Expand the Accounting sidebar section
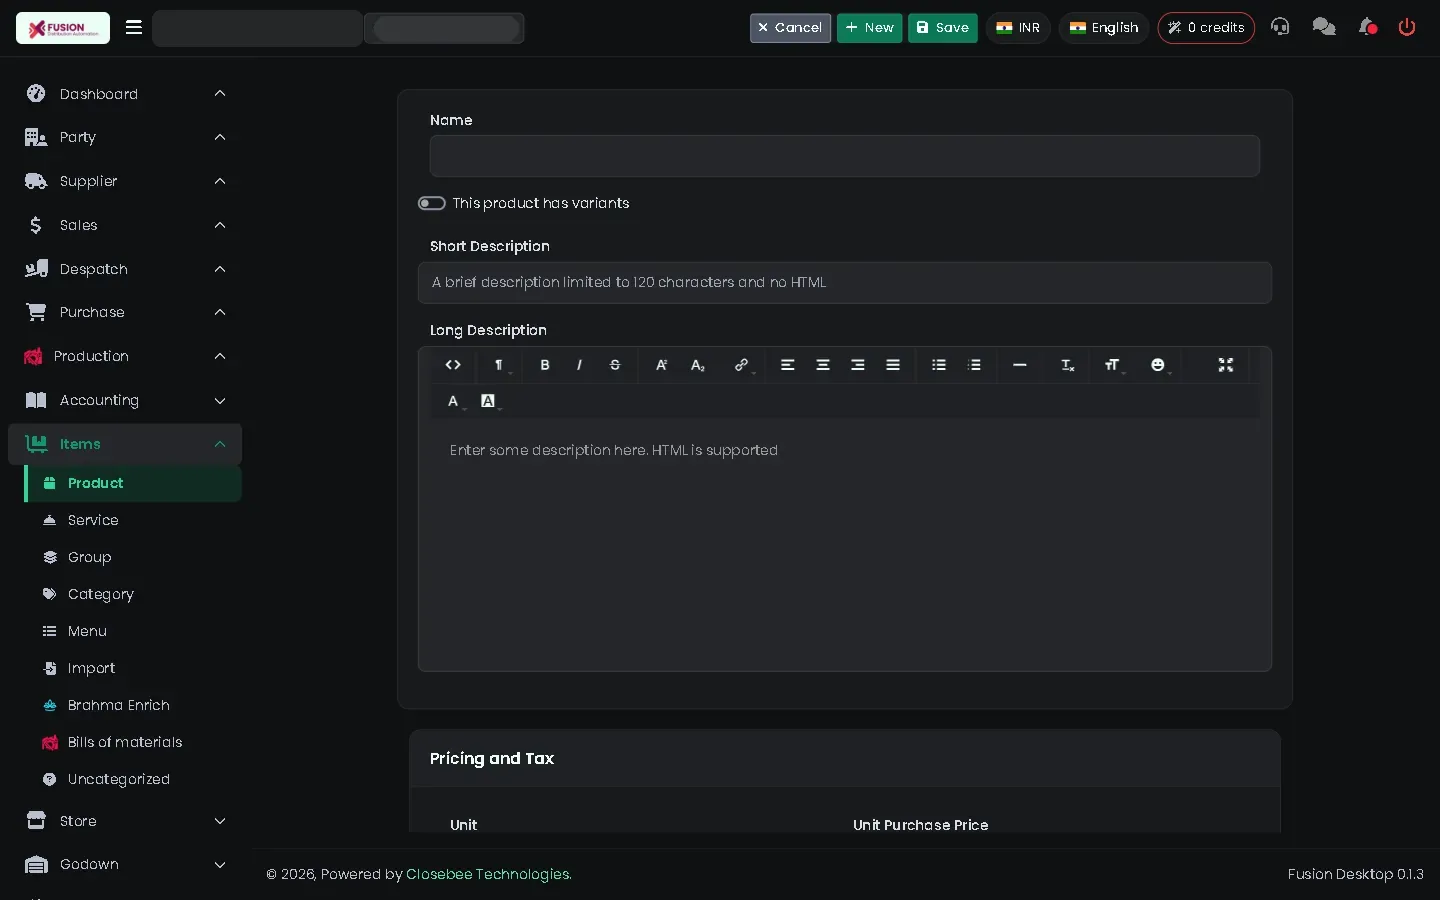 (x=125, y=400)
